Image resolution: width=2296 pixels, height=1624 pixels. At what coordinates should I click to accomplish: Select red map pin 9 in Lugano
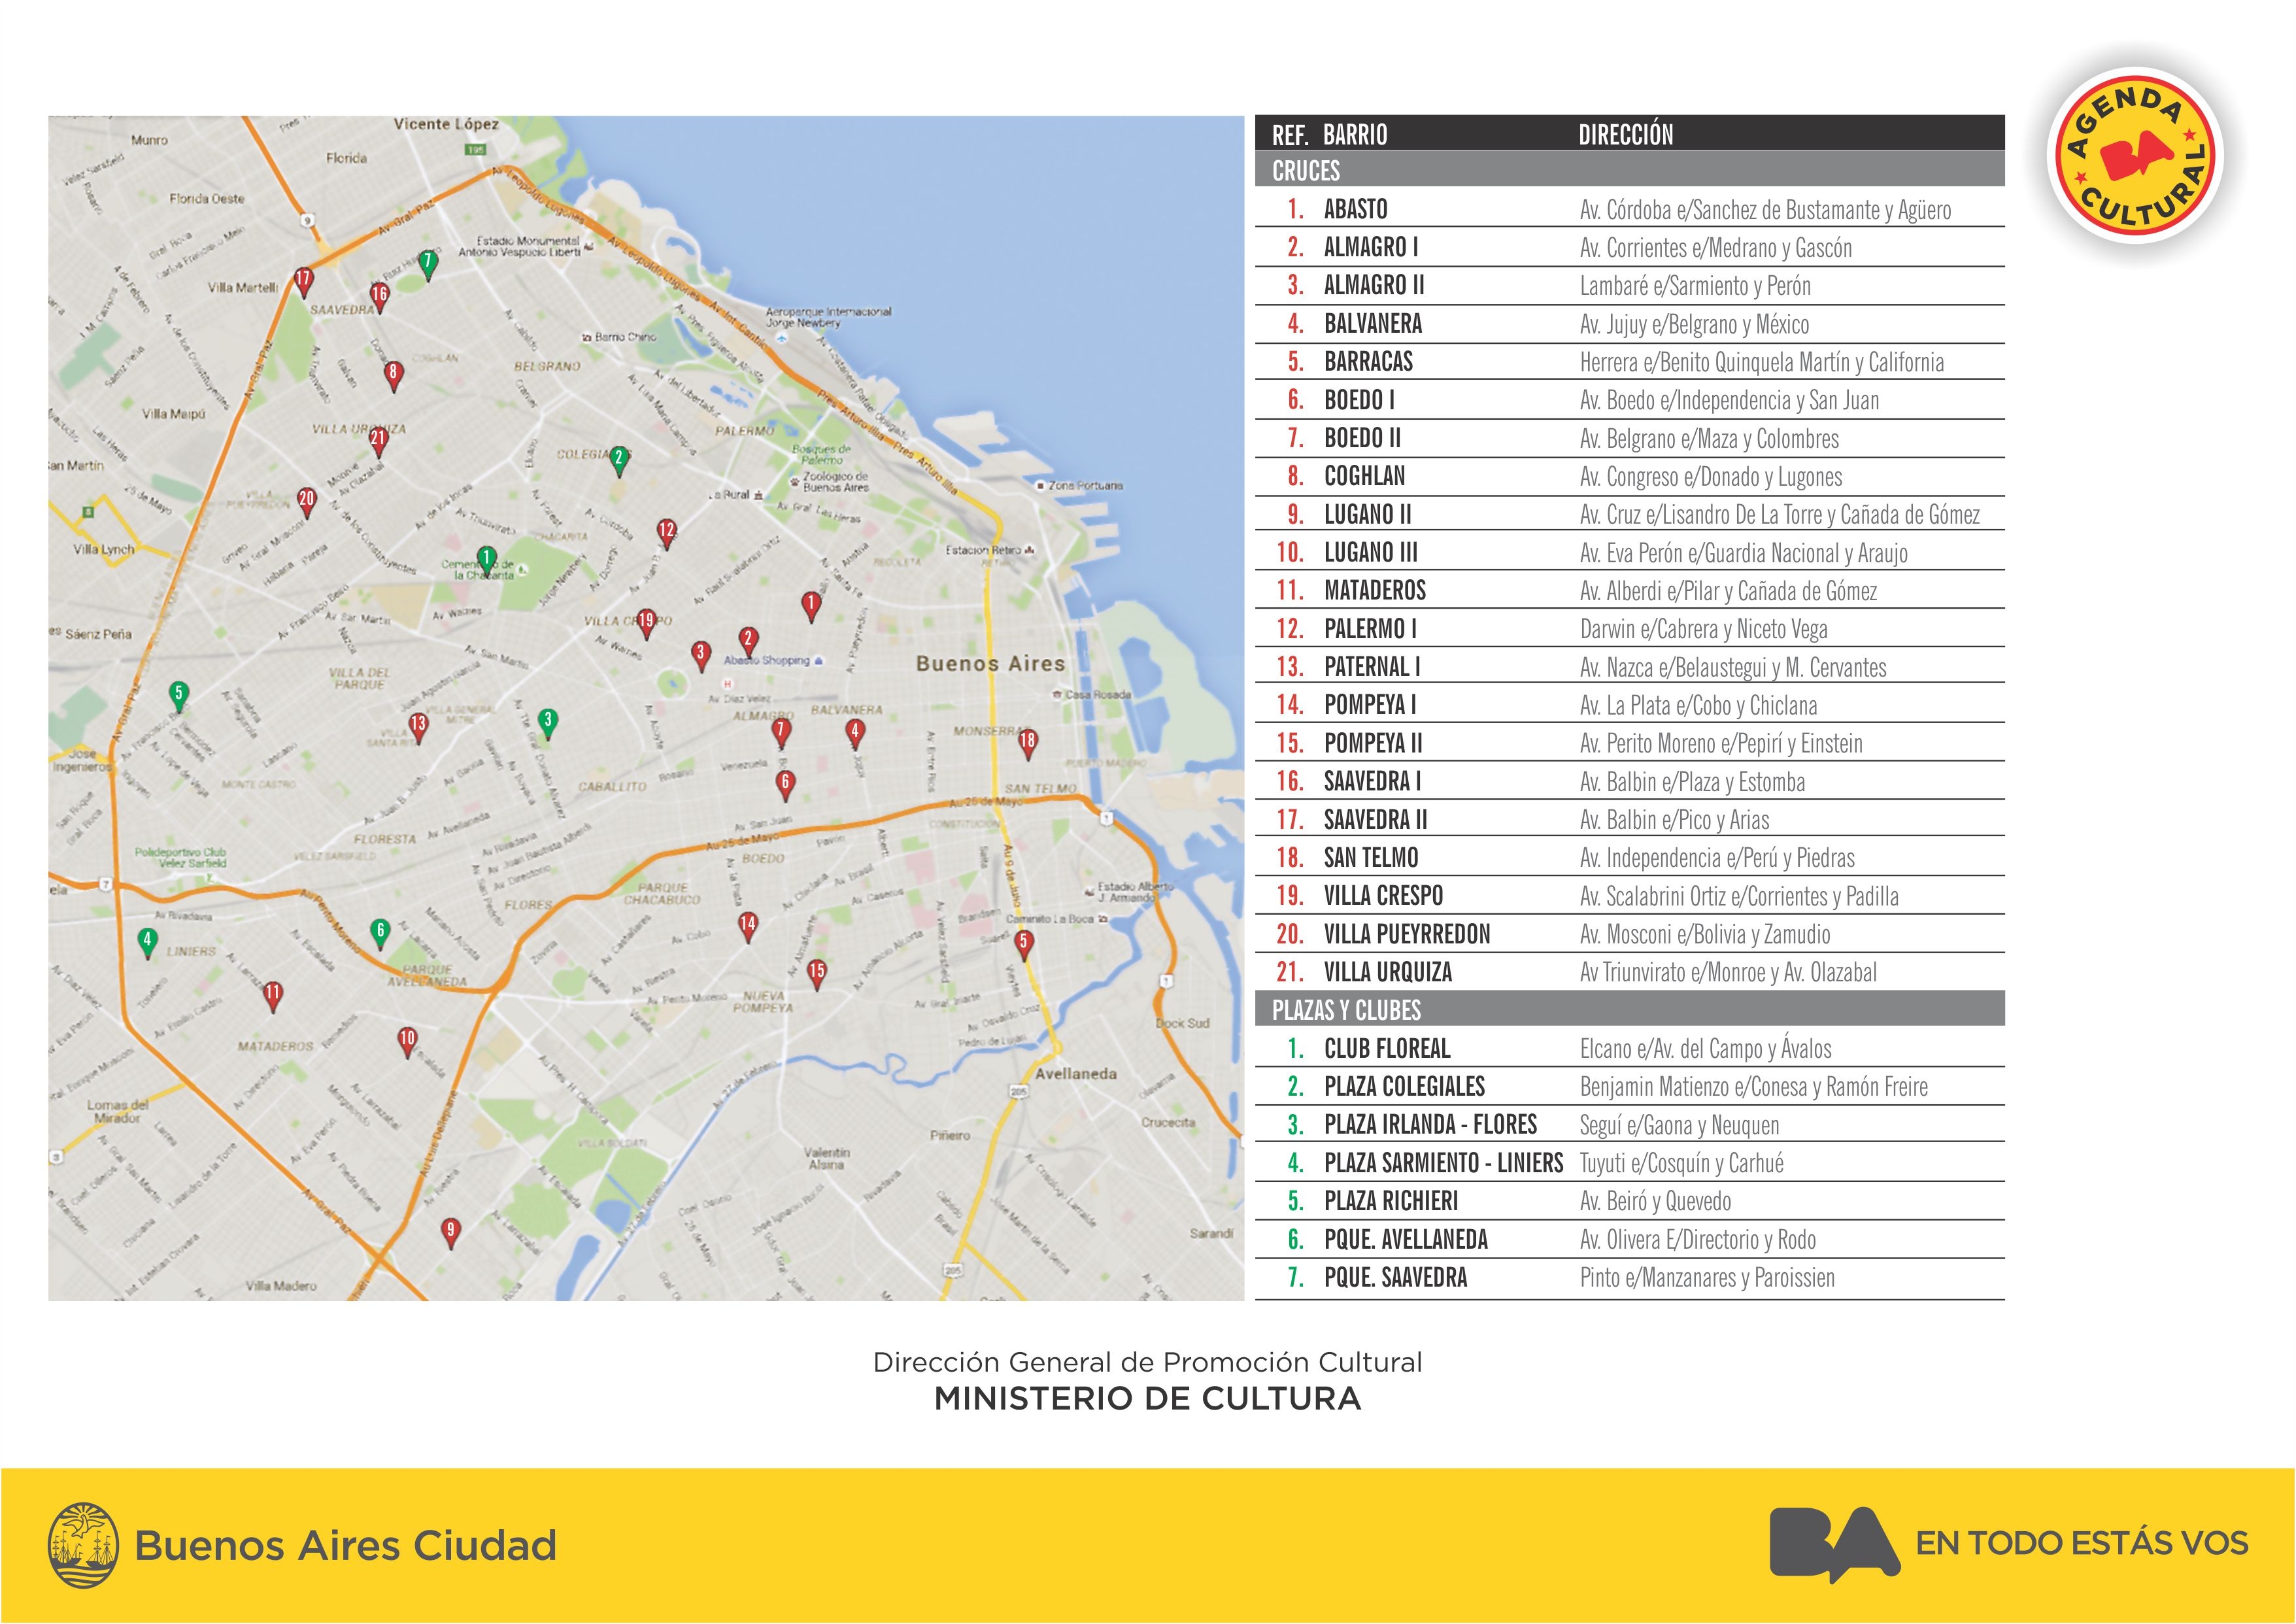[x=451, y=1233]
